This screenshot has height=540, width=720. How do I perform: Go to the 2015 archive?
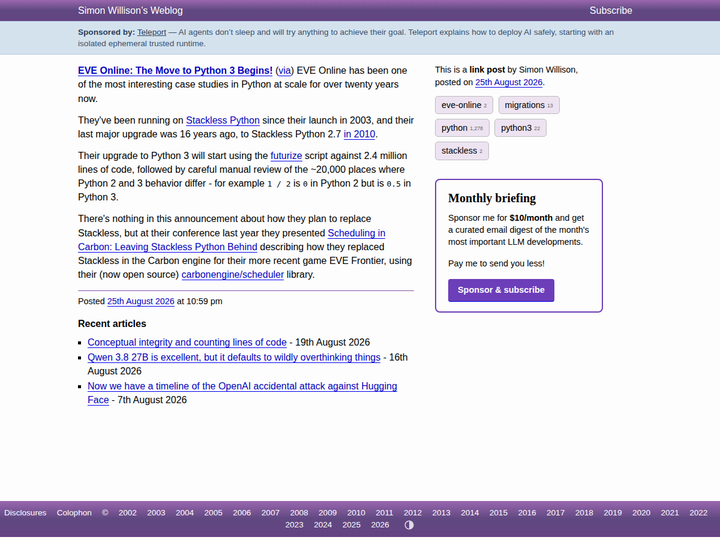[498, 513]
